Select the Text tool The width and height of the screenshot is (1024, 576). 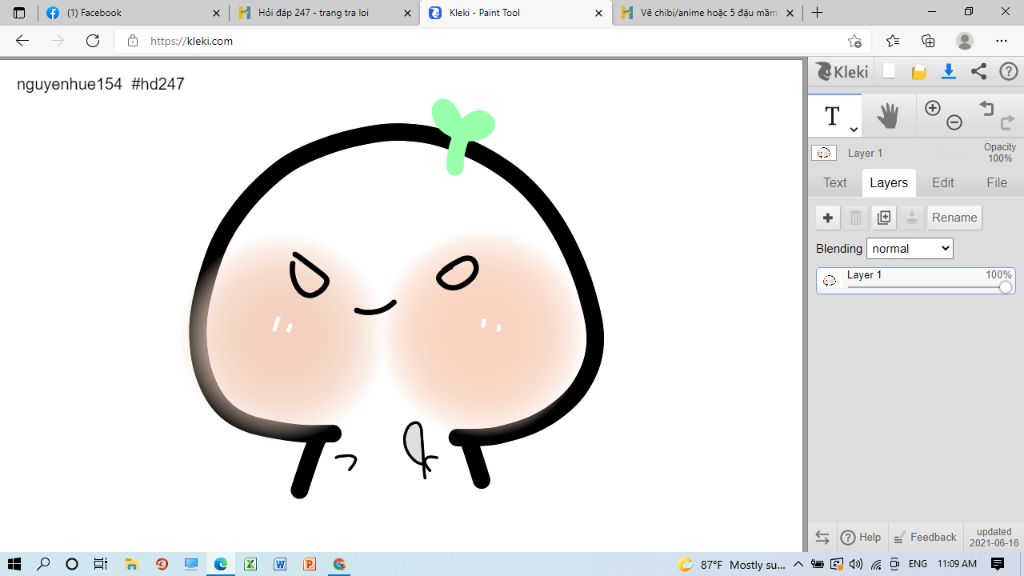point(831,116)
